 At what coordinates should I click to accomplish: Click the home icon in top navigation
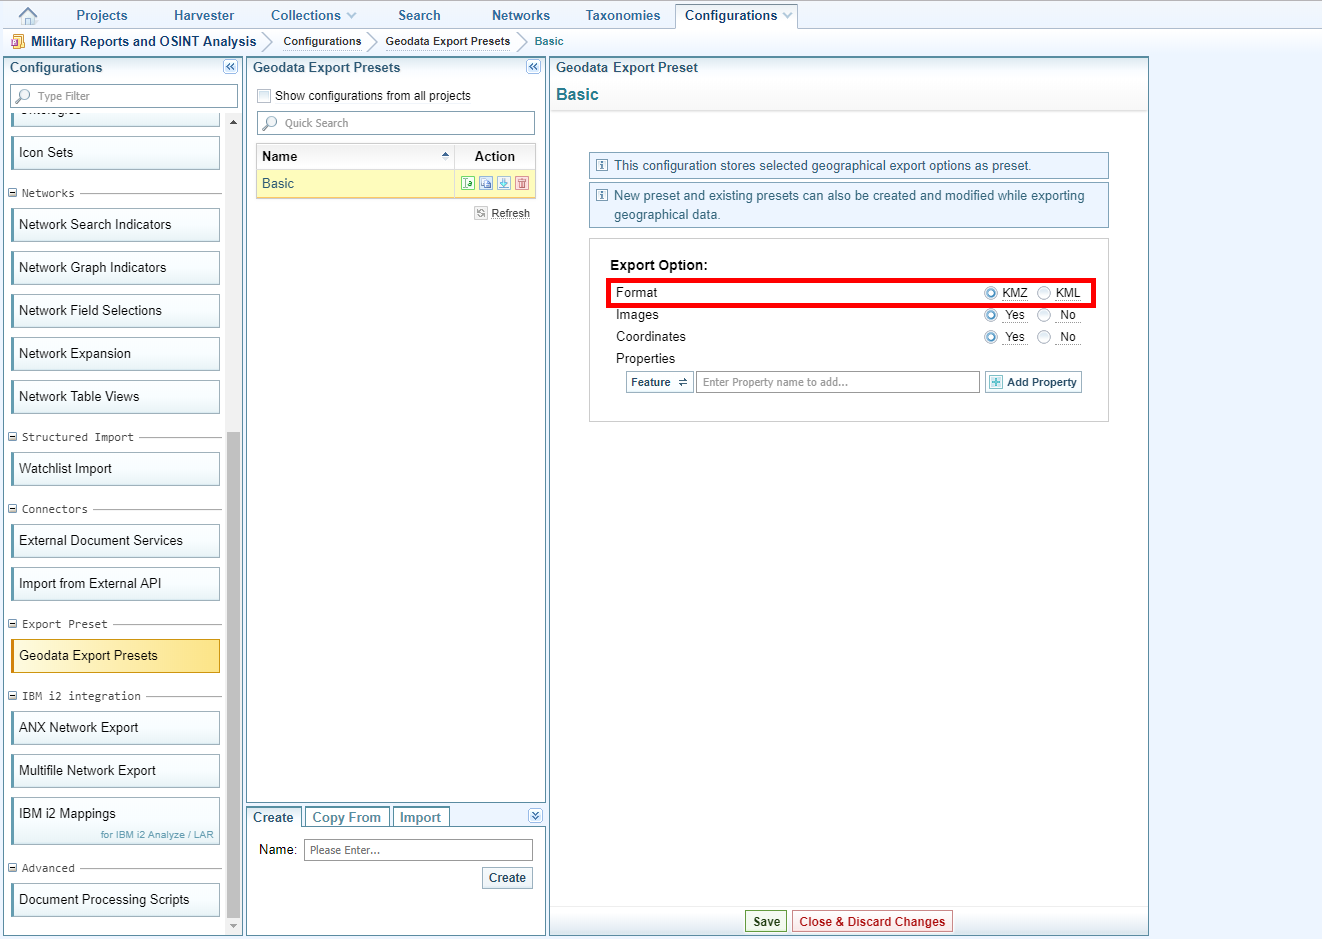click(28, 16)
